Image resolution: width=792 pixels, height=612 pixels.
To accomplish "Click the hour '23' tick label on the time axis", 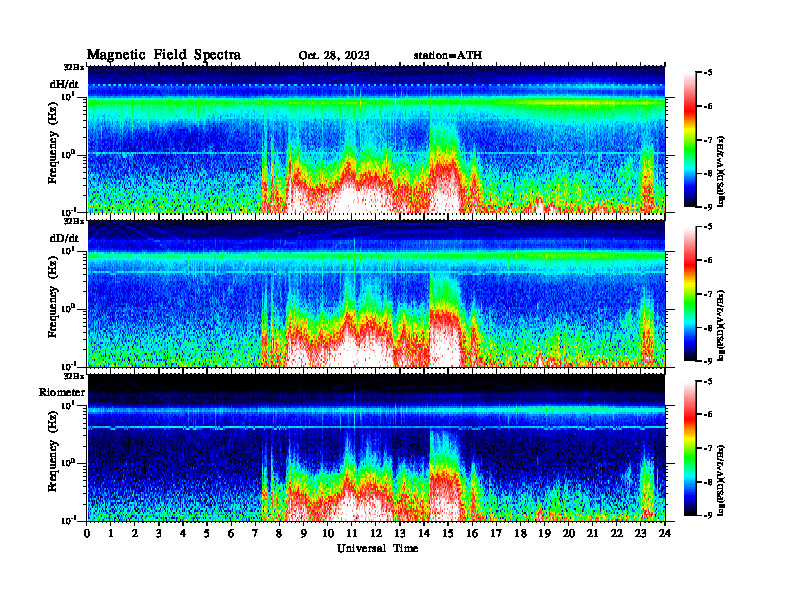I will pyautogui.click(x=640, y=534).
